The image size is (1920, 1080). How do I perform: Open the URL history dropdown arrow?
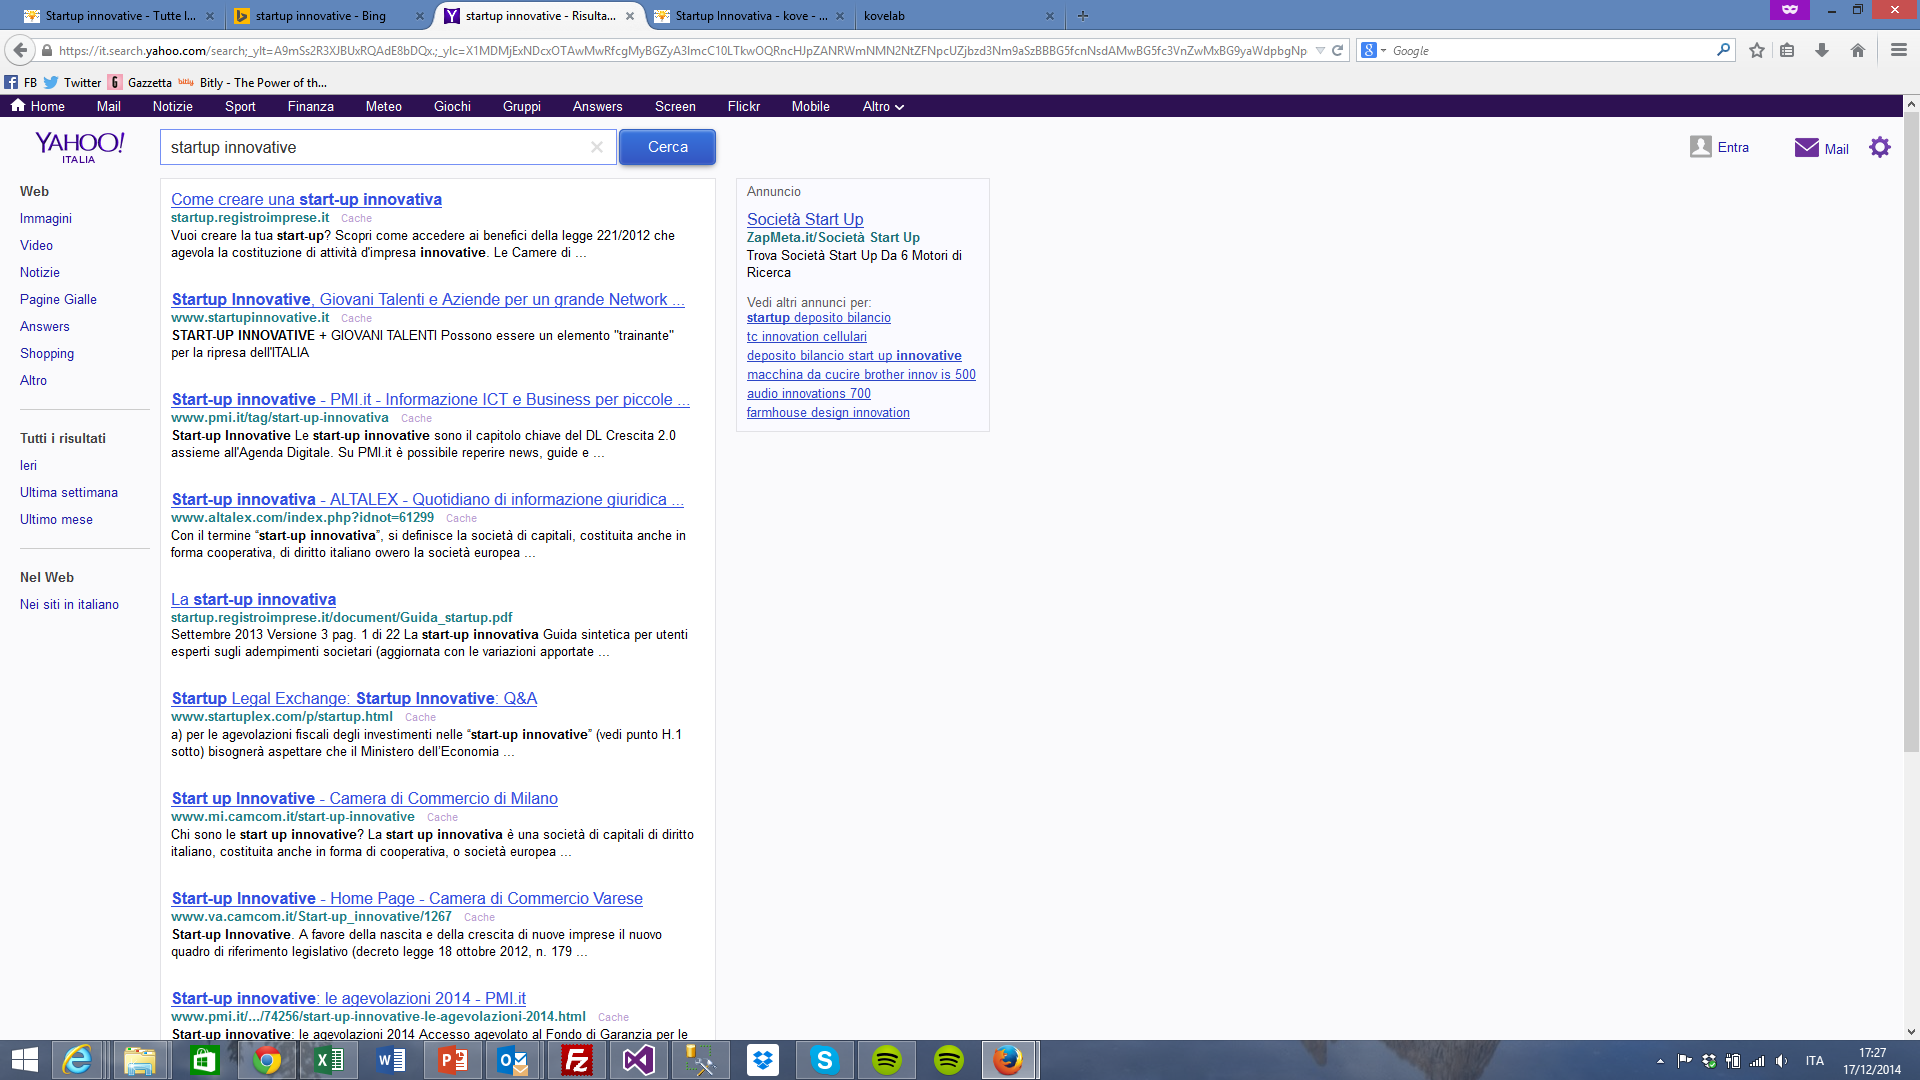(1320, 50)
